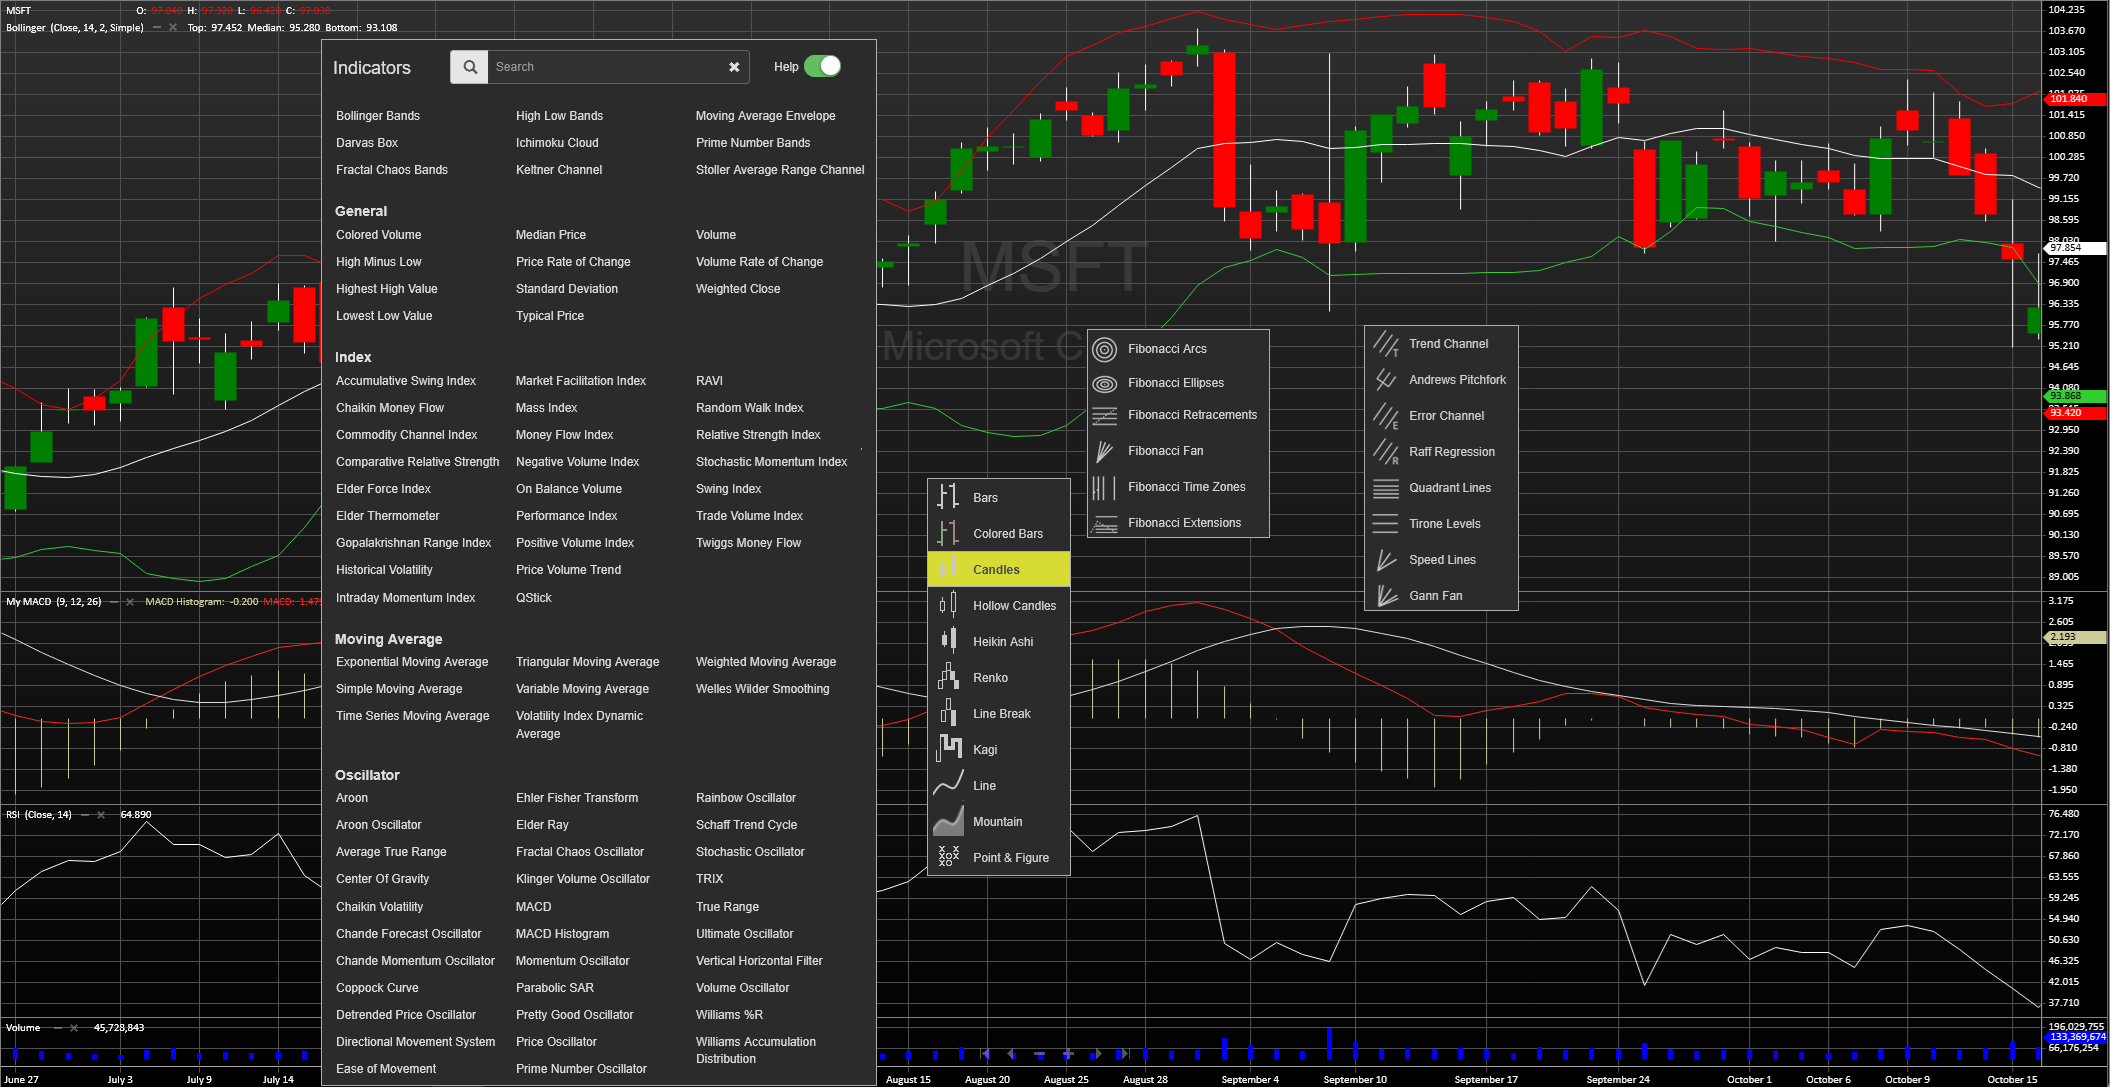Screen dimensions: 2112x1087
Task: Remove the RSI indicator
Action: pyautogui.click(x=101, y=815)
